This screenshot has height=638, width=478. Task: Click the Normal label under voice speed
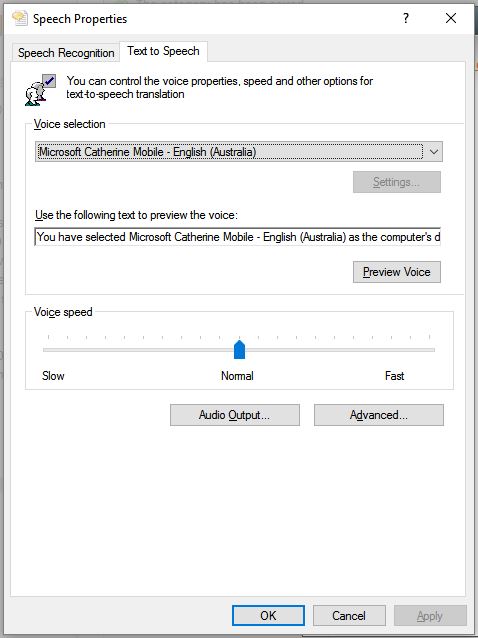tap(237, 376)
